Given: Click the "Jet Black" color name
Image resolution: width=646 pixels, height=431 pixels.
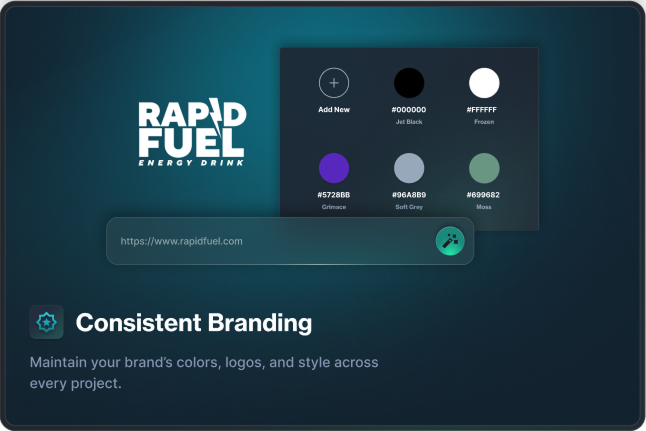Looking at the screenshot, I should (409, 121).
